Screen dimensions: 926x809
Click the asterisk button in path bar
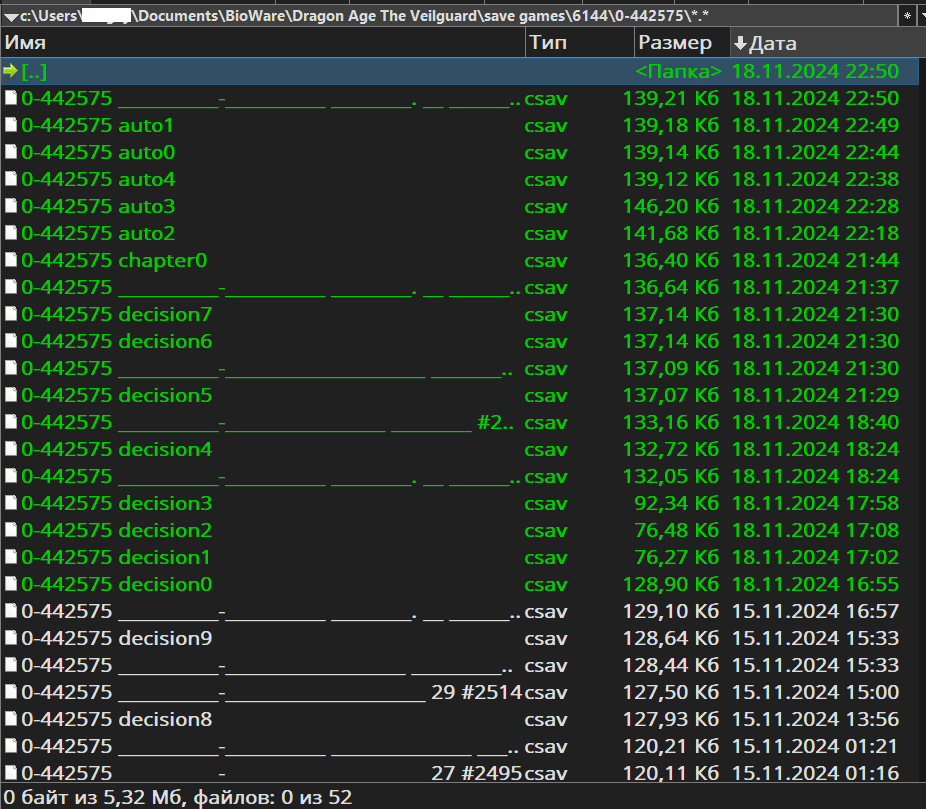coord(907,17)
